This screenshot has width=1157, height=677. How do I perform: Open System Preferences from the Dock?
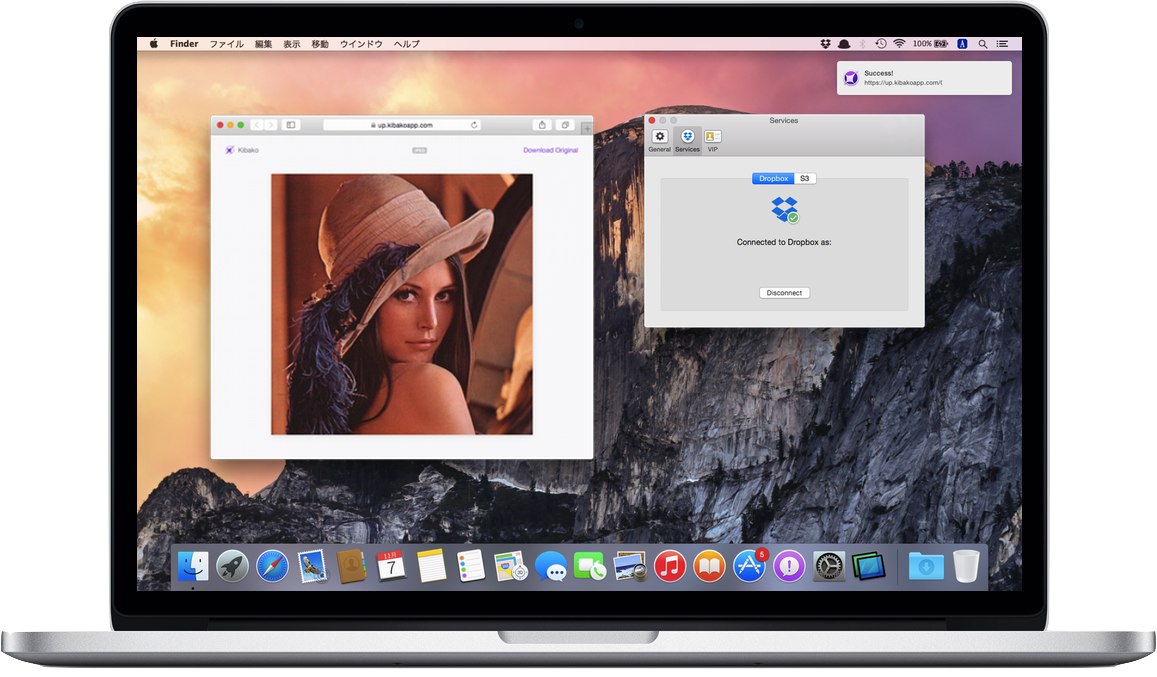point(829,567)
